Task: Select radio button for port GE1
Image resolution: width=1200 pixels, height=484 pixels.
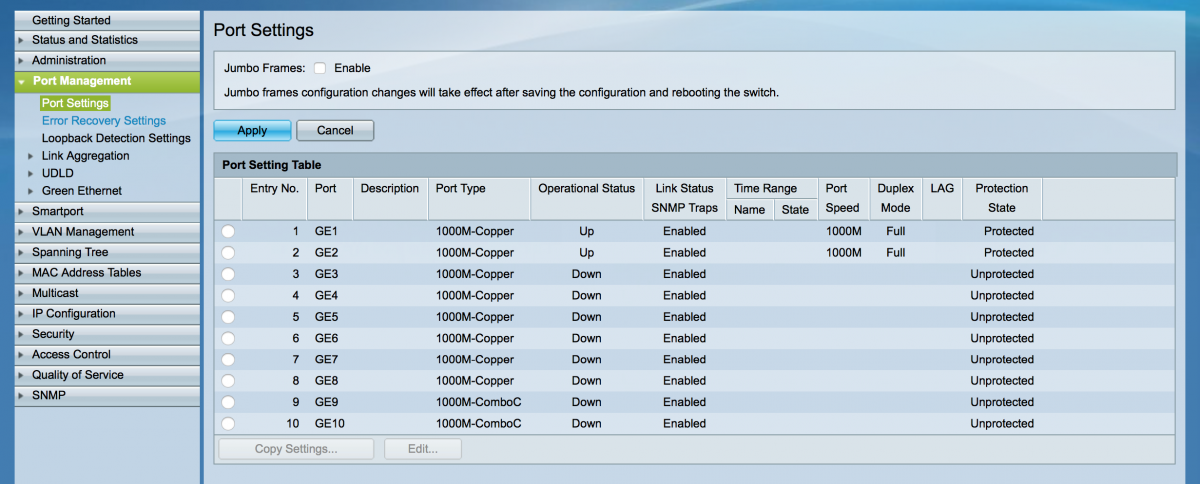Action: point(228,231)
